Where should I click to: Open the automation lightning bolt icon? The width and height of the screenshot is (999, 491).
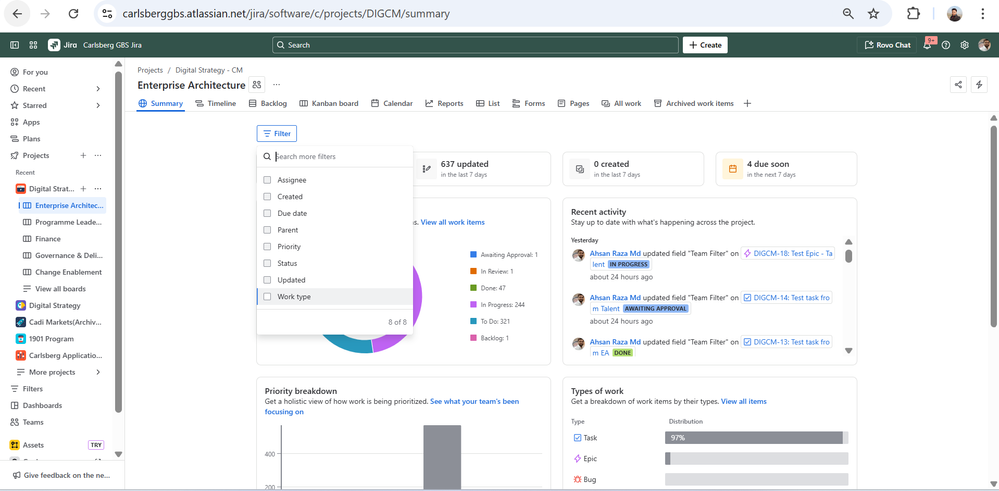[979, 85]
